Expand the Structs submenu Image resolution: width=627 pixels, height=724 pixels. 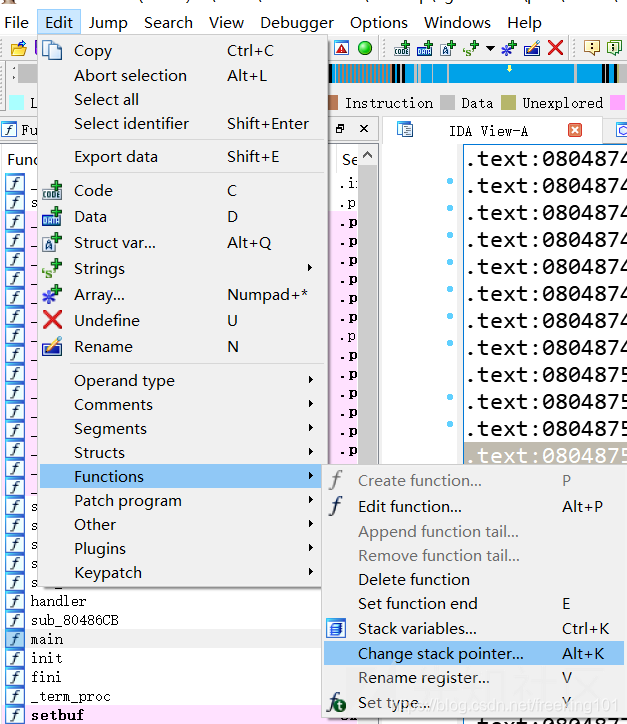click(182, 452)
